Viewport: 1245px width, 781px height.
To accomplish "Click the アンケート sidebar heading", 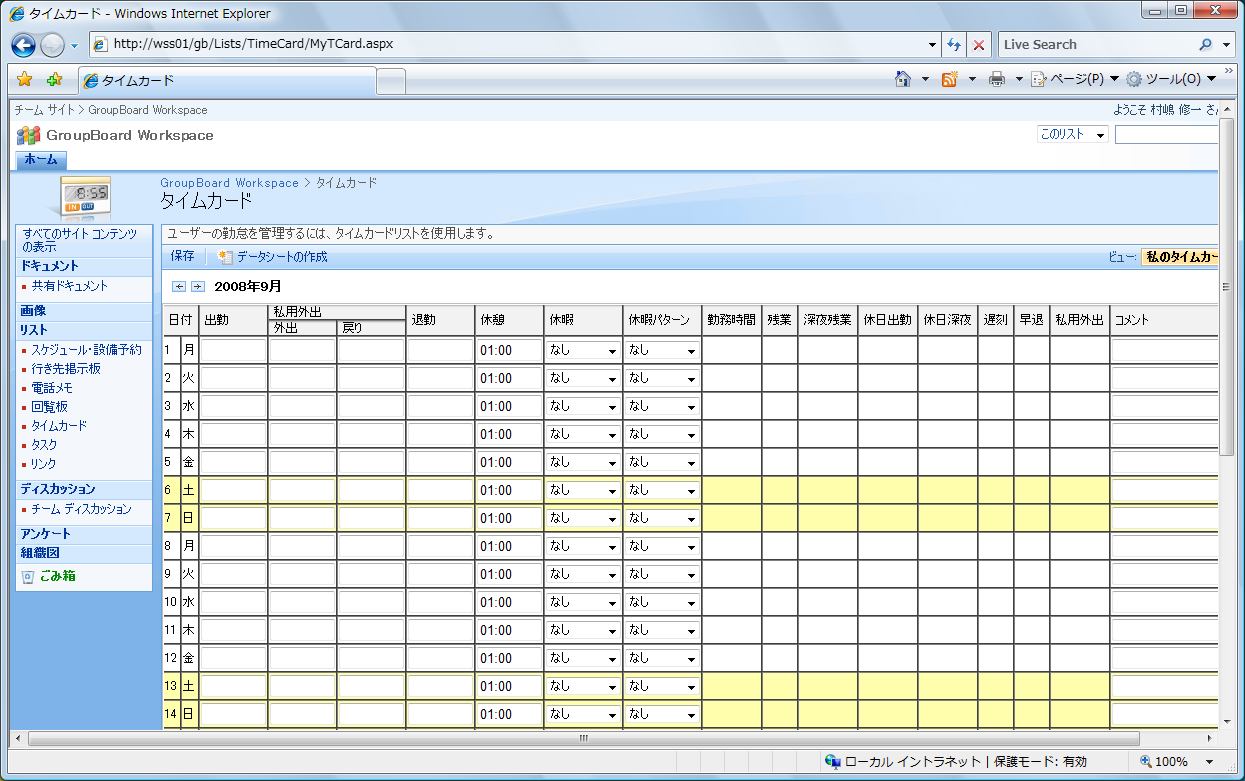I will point(46,534).
